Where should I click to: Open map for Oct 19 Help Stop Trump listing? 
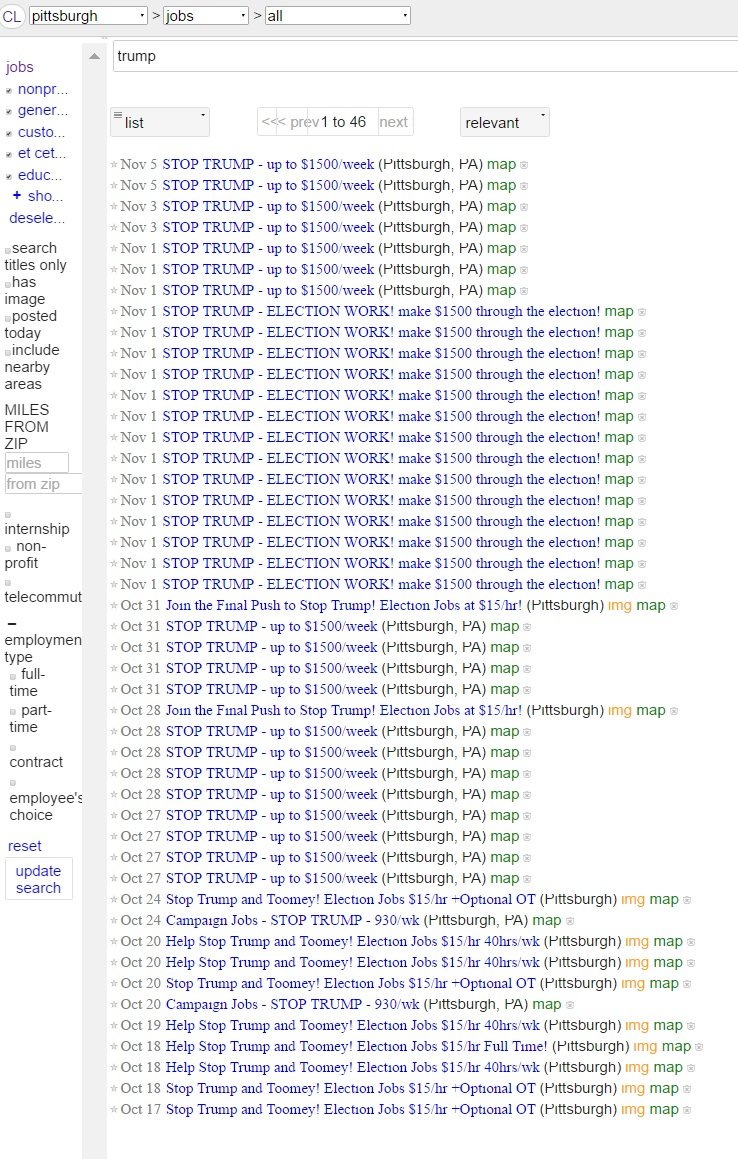[668, 1025]
